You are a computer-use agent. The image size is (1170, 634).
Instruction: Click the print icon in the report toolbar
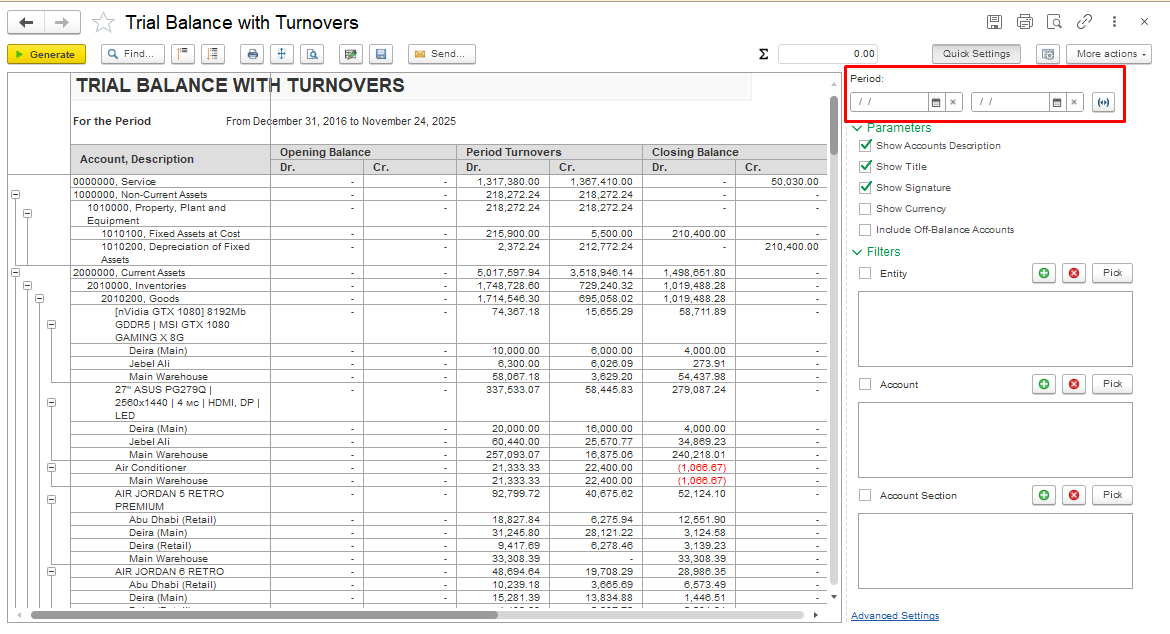[x=253, y=54]
